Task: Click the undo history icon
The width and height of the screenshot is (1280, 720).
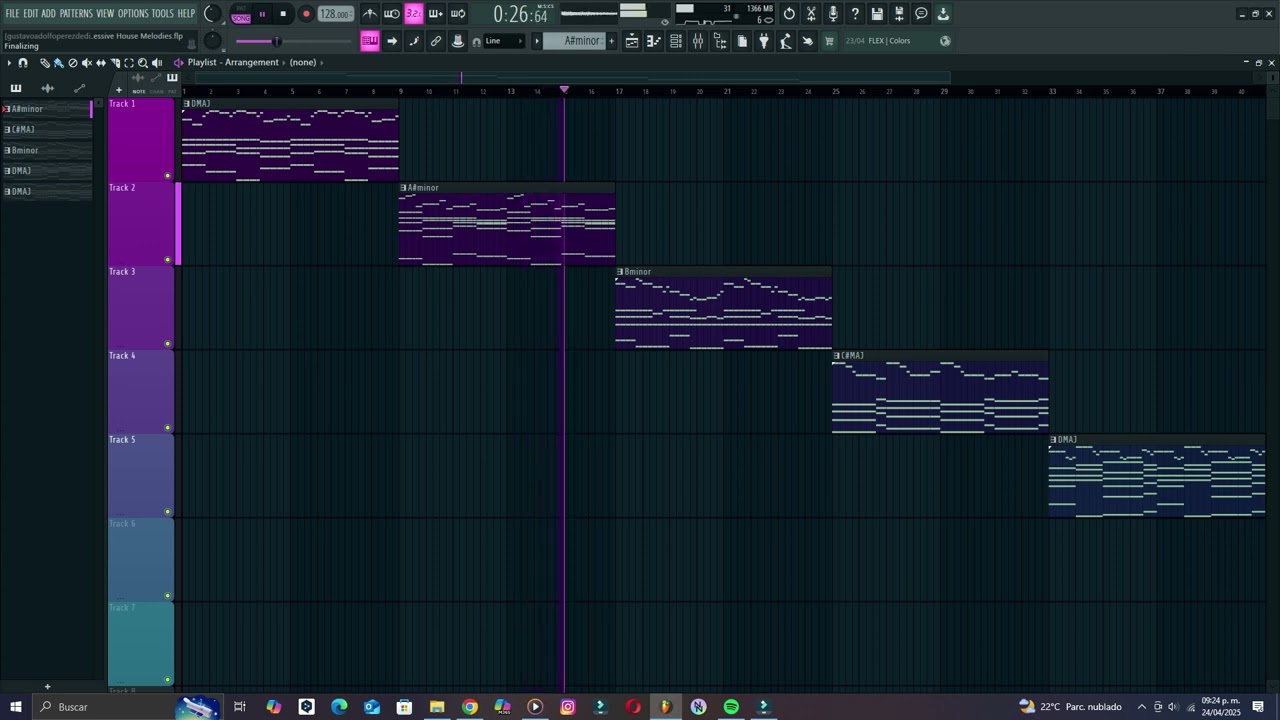Action: 789,14
